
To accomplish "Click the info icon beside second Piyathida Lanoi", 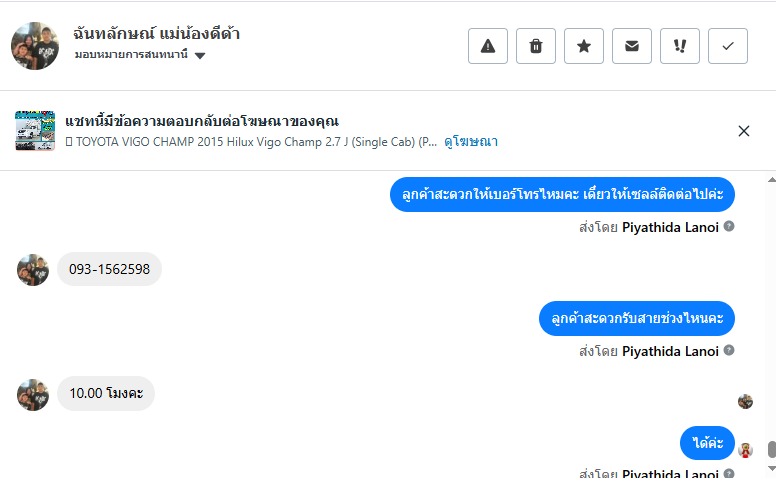I will coord(729,350).
